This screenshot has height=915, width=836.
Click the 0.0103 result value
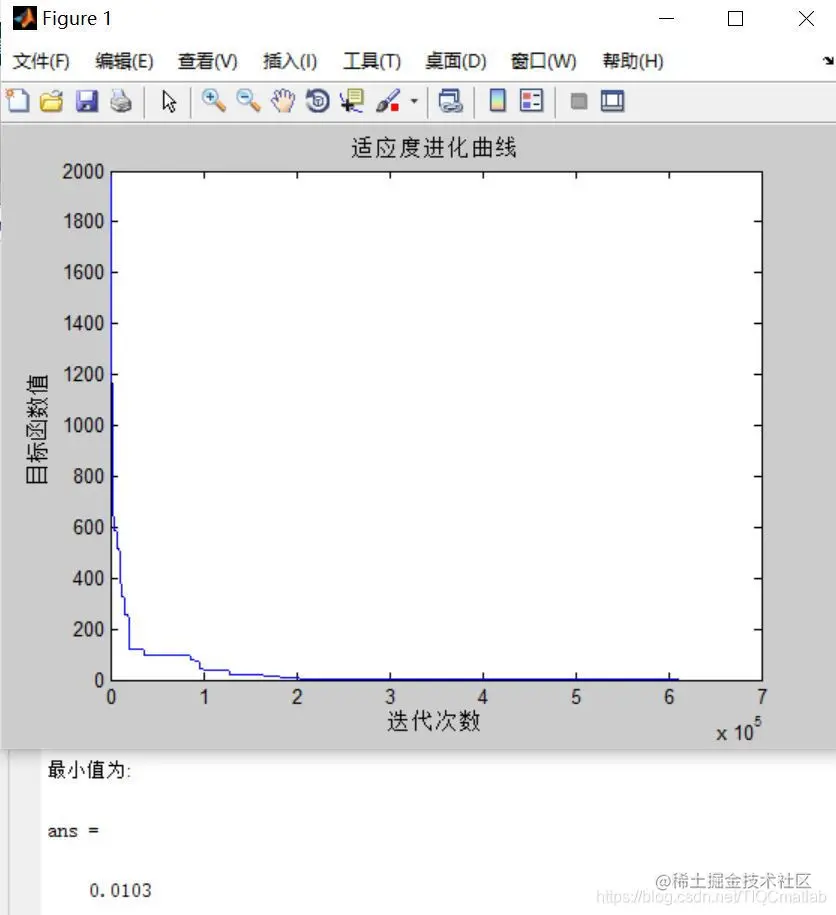(x=120, y=890)
